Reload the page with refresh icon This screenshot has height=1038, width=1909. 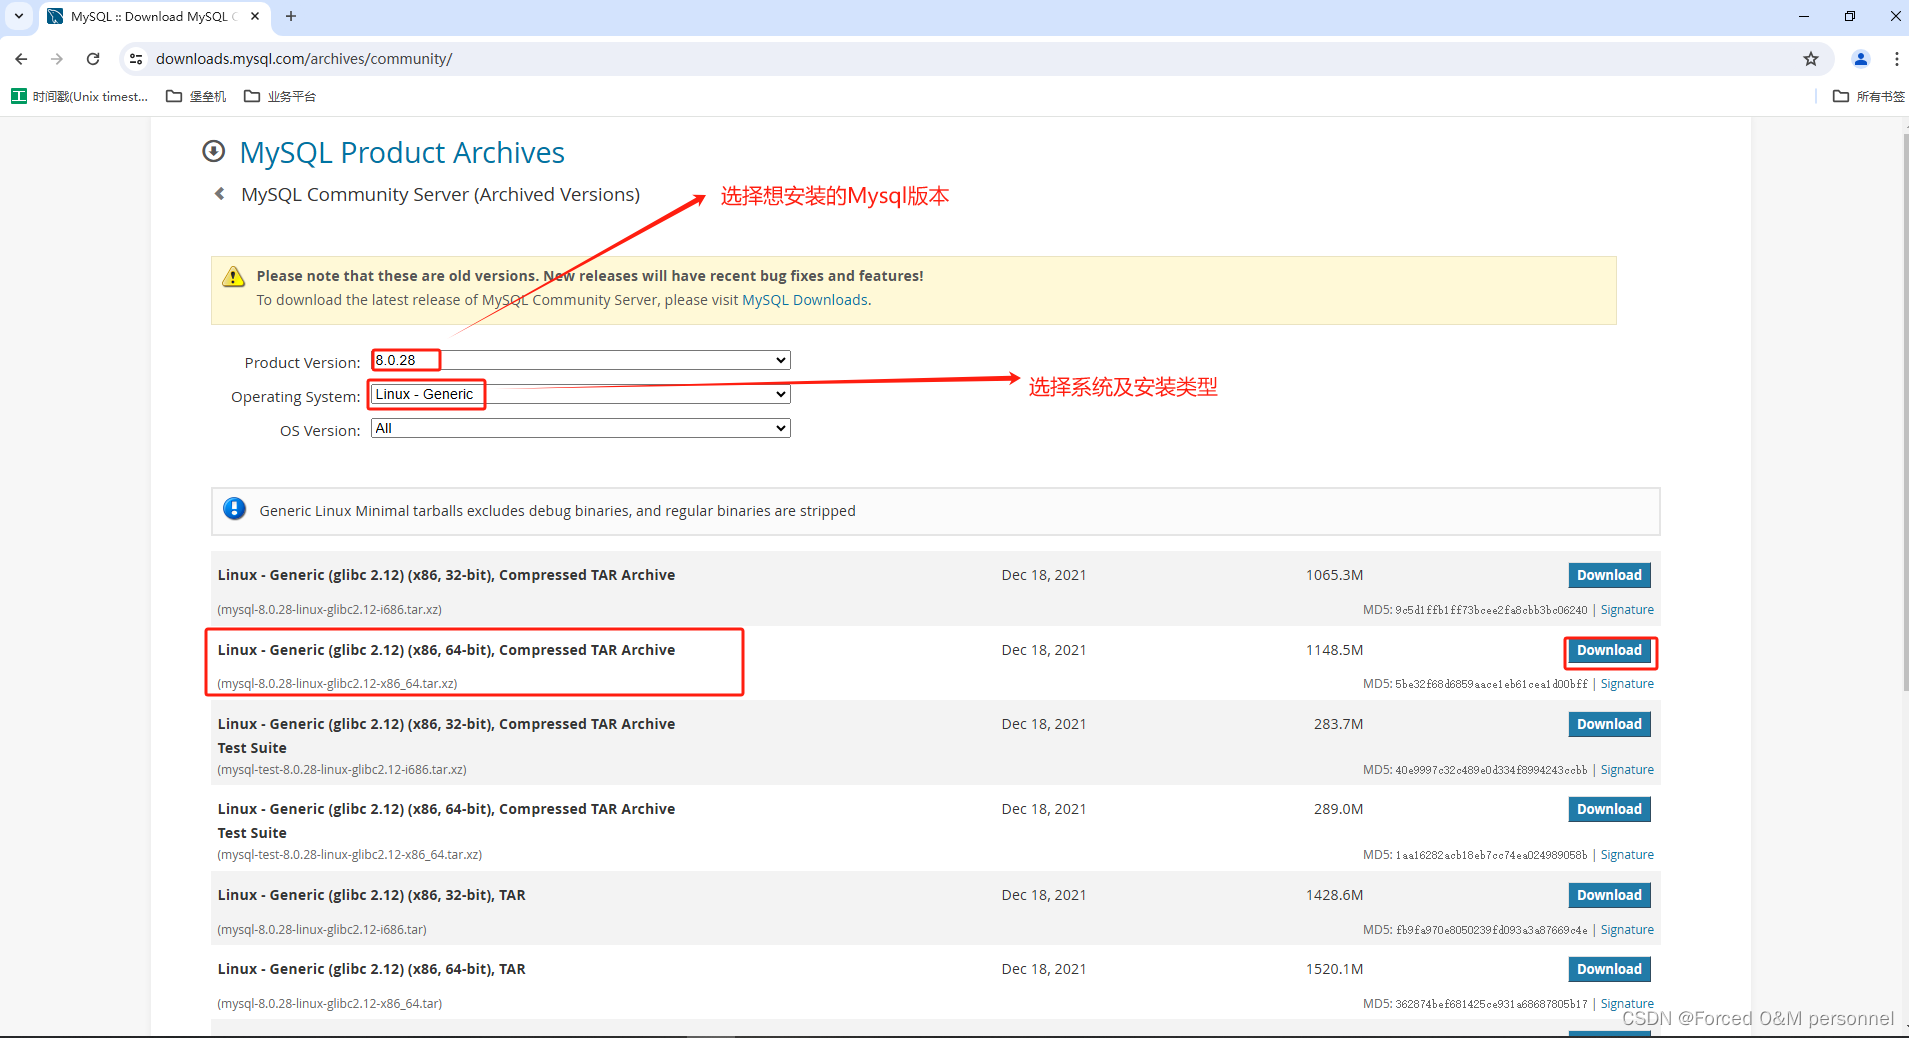click(93, 59)
